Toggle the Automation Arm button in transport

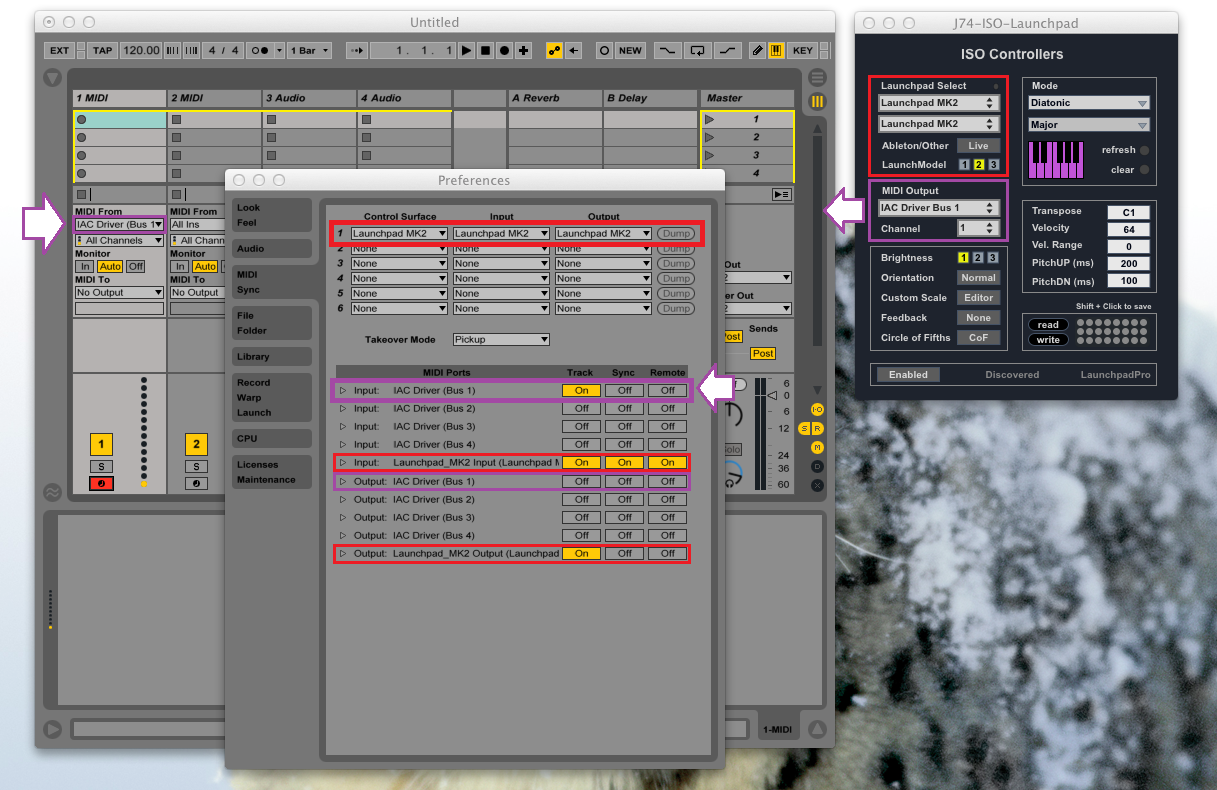(x=554, y=50)
